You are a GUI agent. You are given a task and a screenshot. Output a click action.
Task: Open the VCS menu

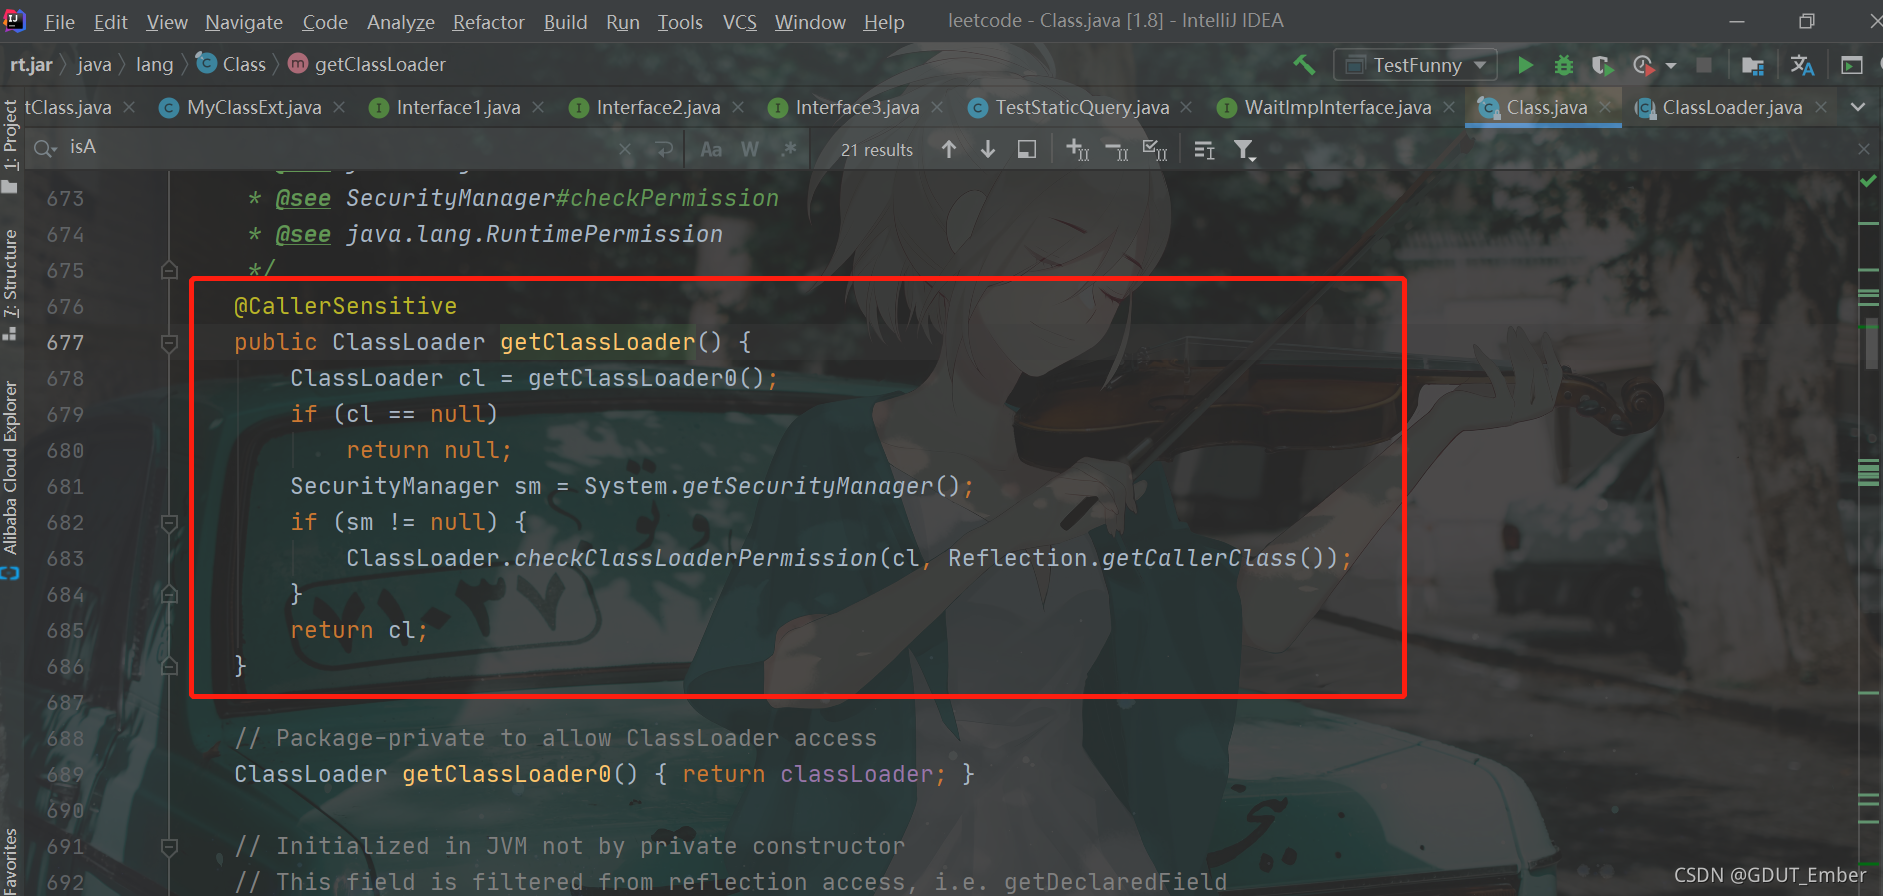[740, 21]
